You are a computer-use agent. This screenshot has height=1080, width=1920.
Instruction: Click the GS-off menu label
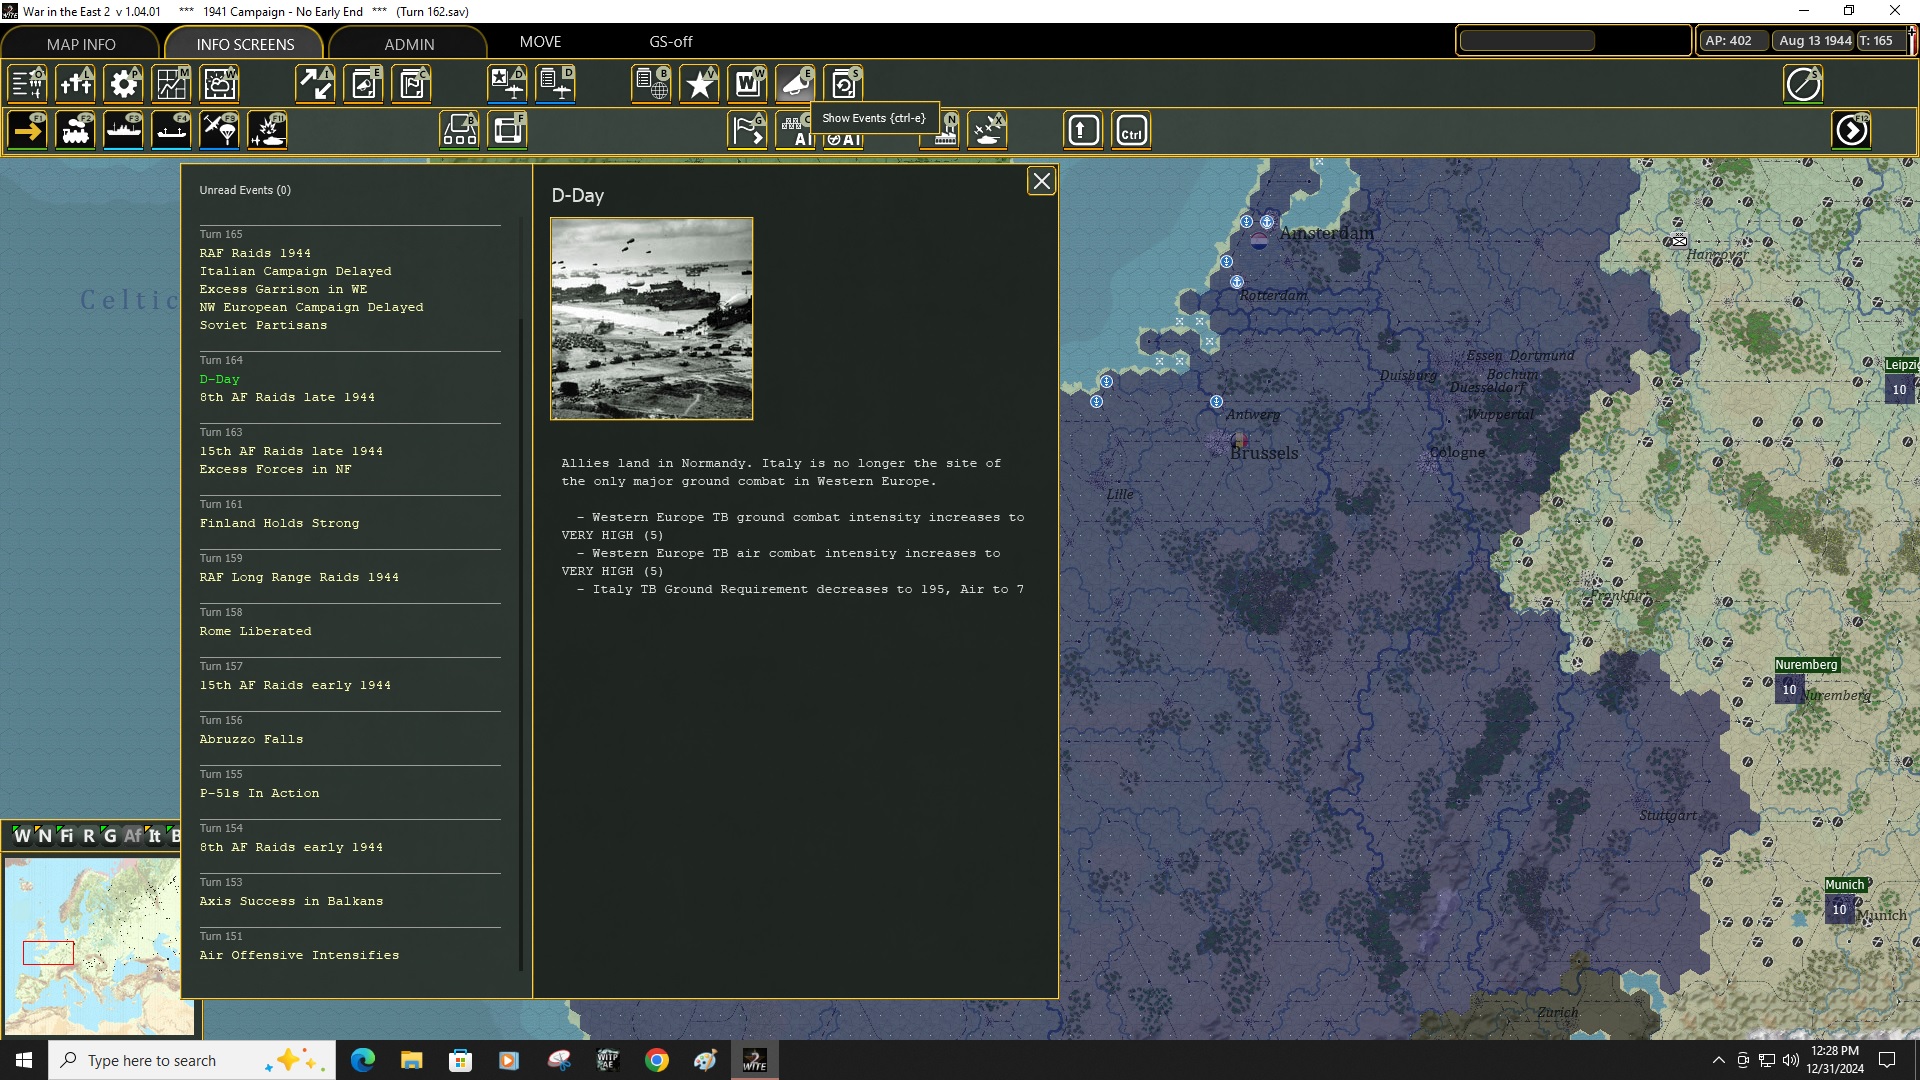click(x=670, y=42)
